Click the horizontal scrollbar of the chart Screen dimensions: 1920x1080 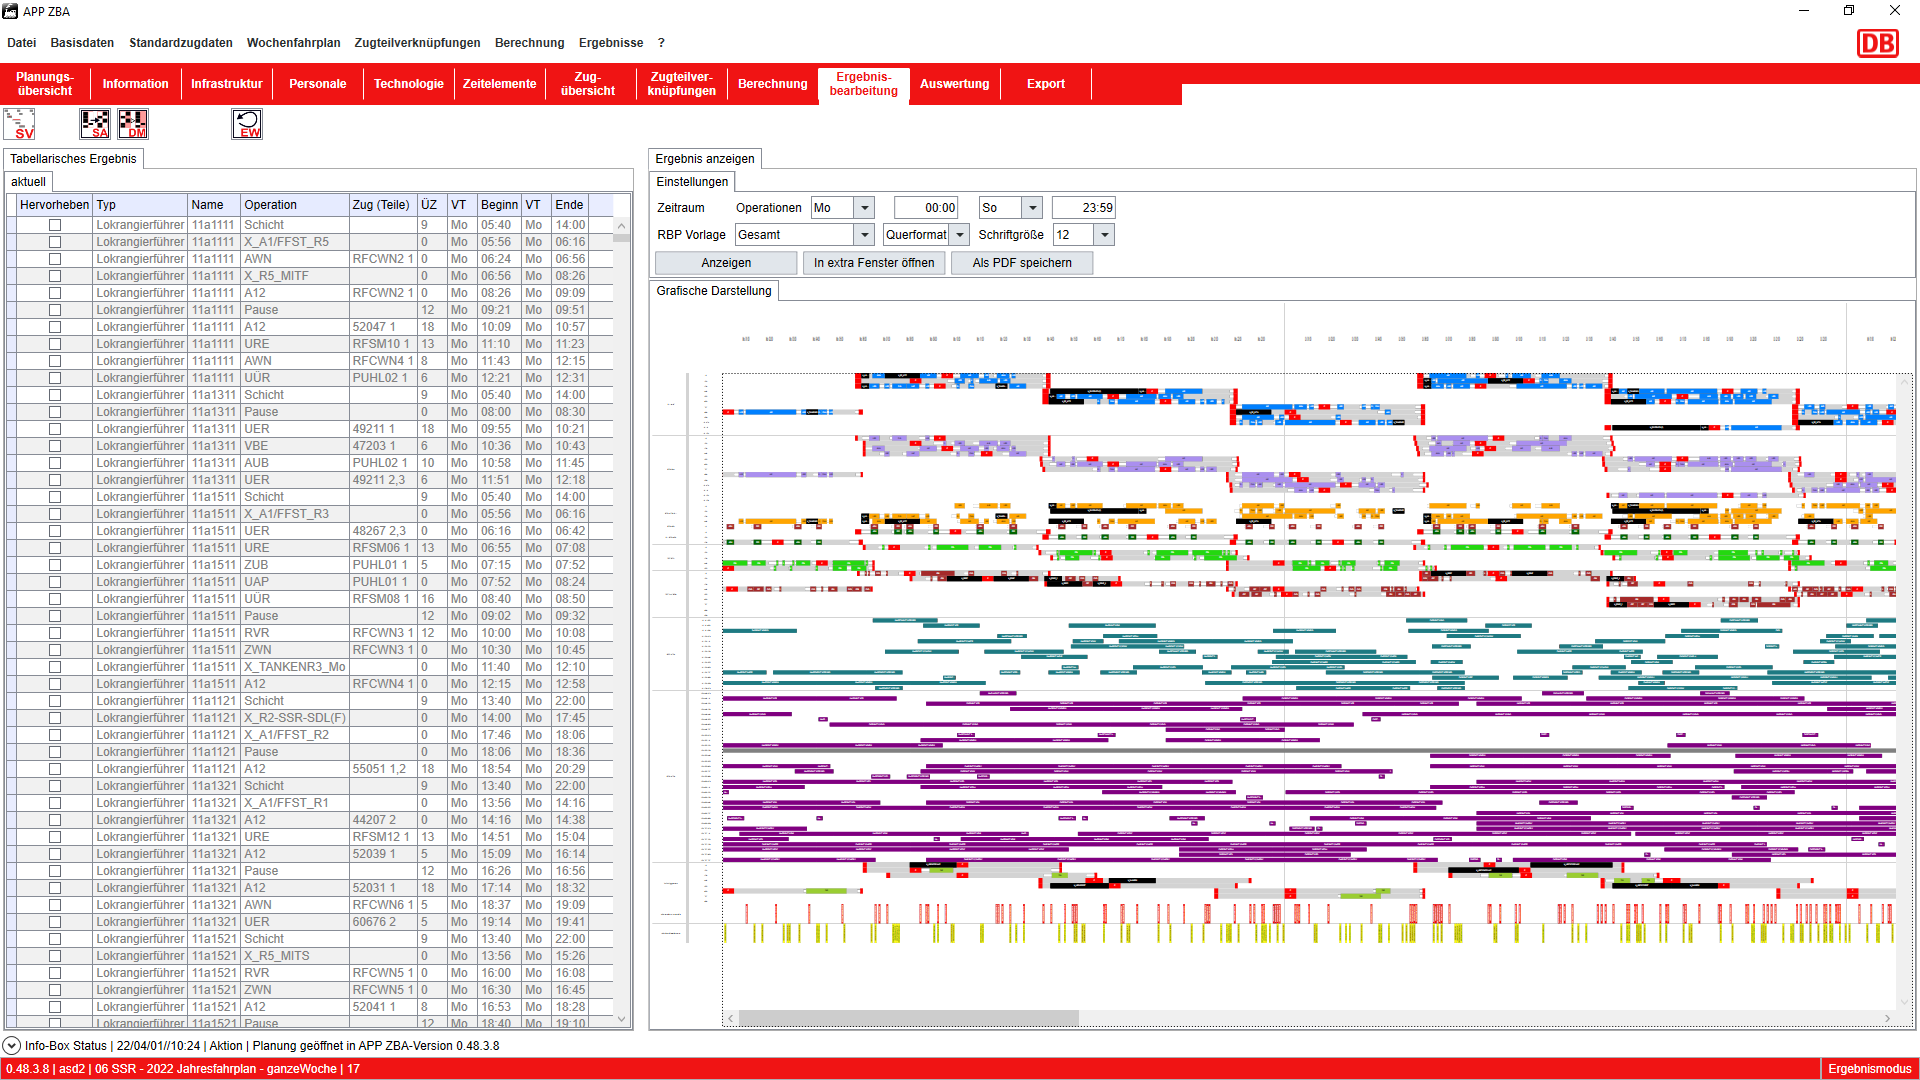coord(908,1018)
